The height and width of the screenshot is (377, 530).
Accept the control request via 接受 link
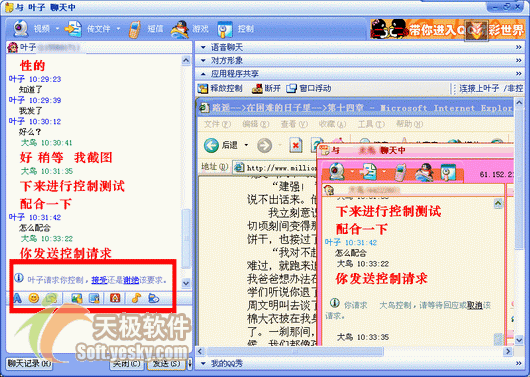point(99,280)
